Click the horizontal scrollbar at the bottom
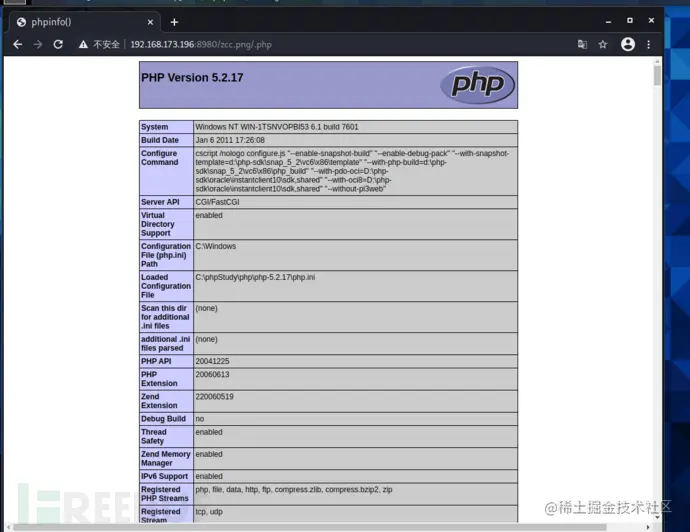This screenshot has height=532, width=690. tap(310, 527)
